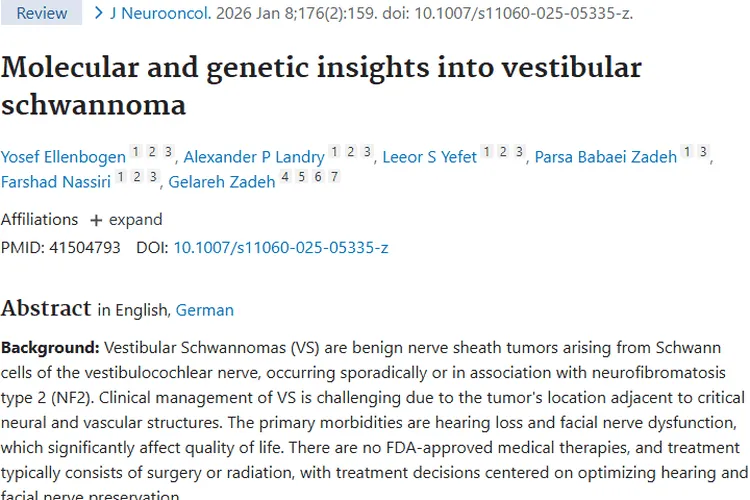Click the chevron before J Neurooncol

point(98,13)
